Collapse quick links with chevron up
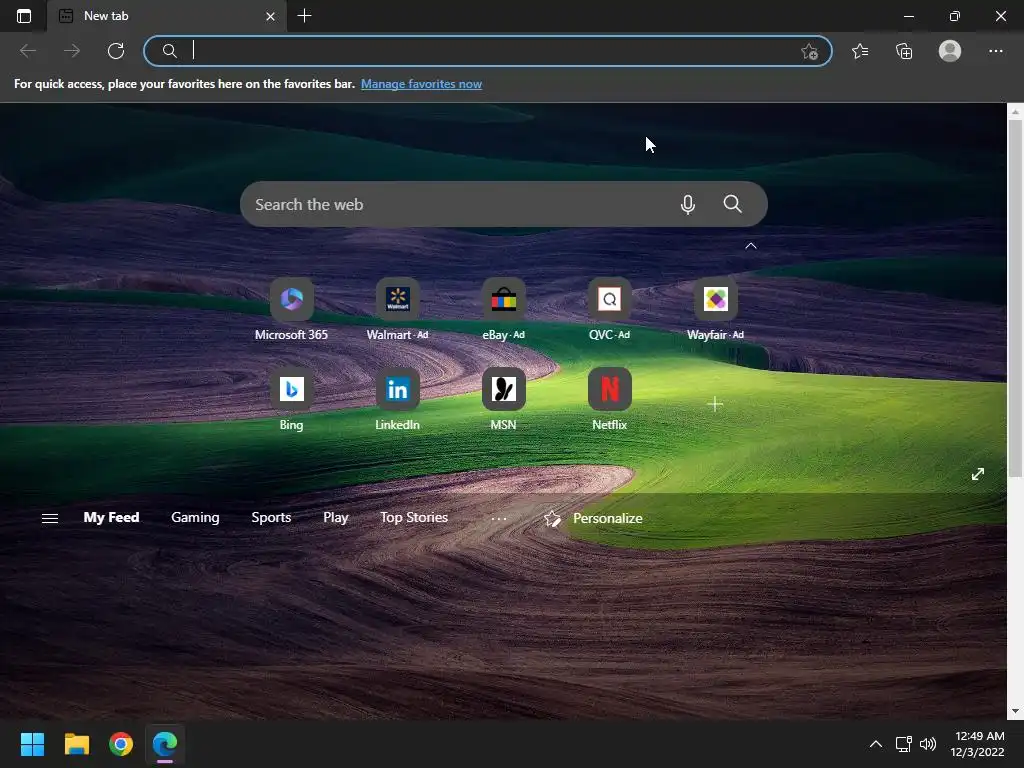 (x=751, y=246)
